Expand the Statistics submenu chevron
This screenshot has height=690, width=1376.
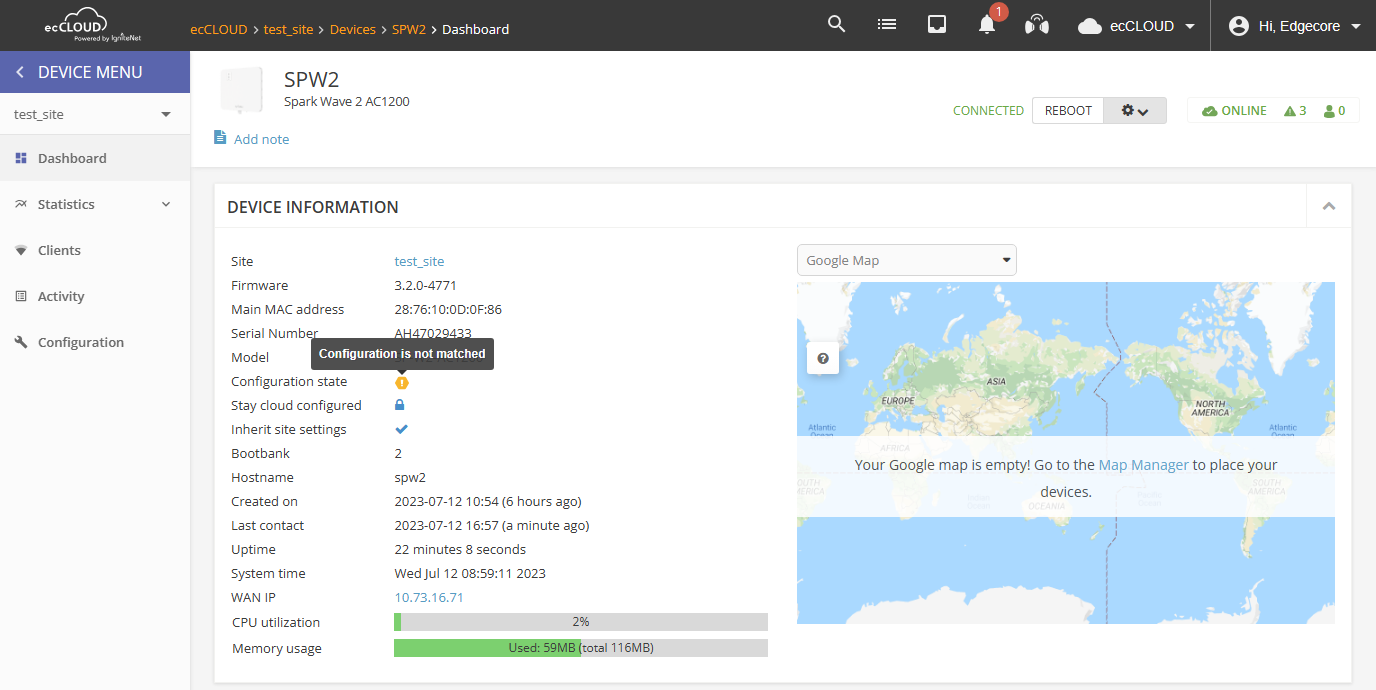click(166, 204)
